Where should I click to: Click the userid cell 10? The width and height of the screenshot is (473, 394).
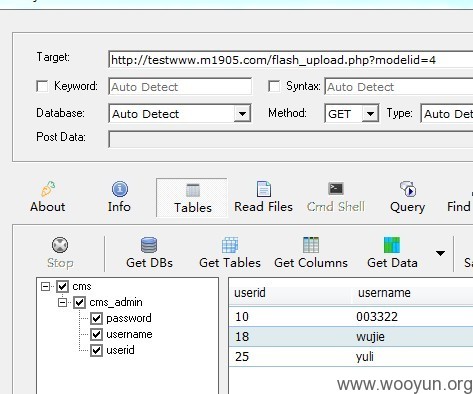click(x=242, y=316)
